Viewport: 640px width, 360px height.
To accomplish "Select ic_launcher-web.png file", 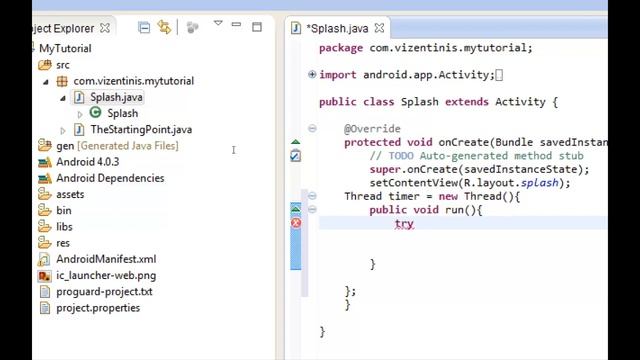I will (x=106, y=276).
